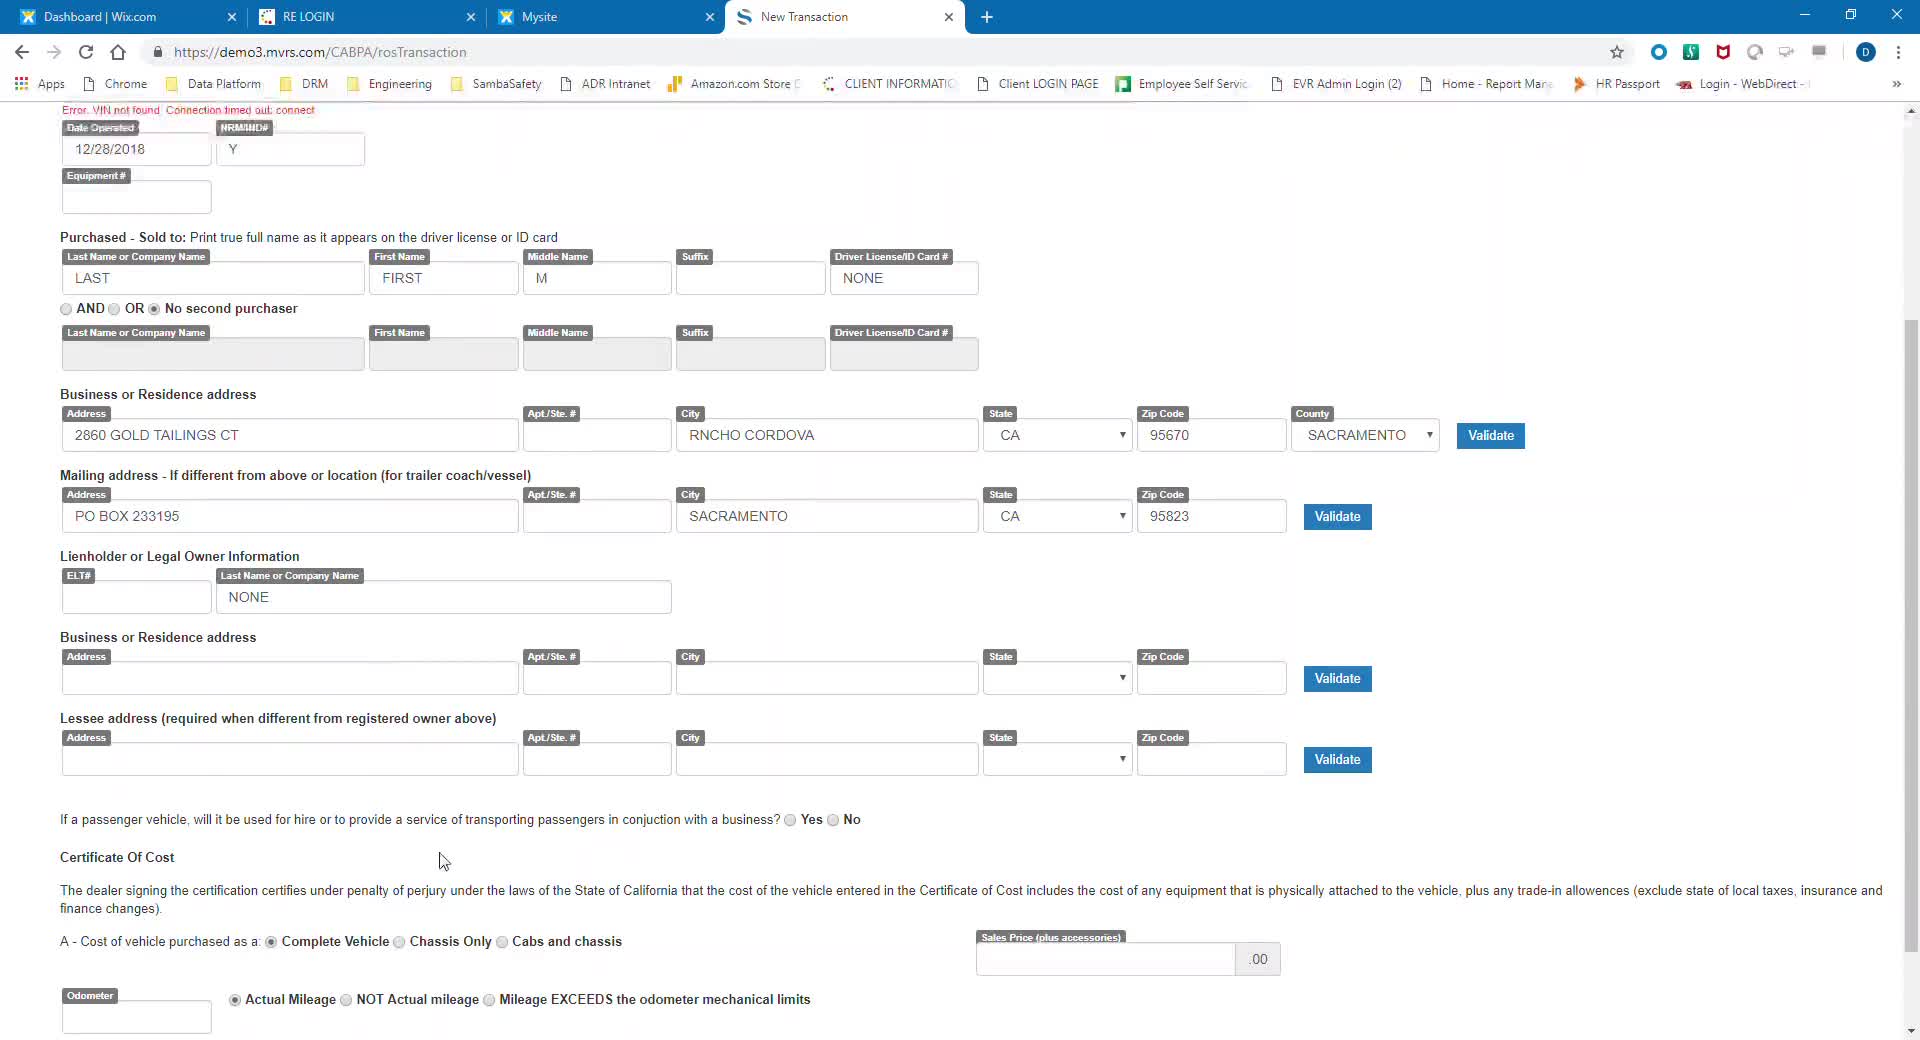1920x1040 pixels.
Task: Open the mailing address State dropdown
Action: point(1058,516)
